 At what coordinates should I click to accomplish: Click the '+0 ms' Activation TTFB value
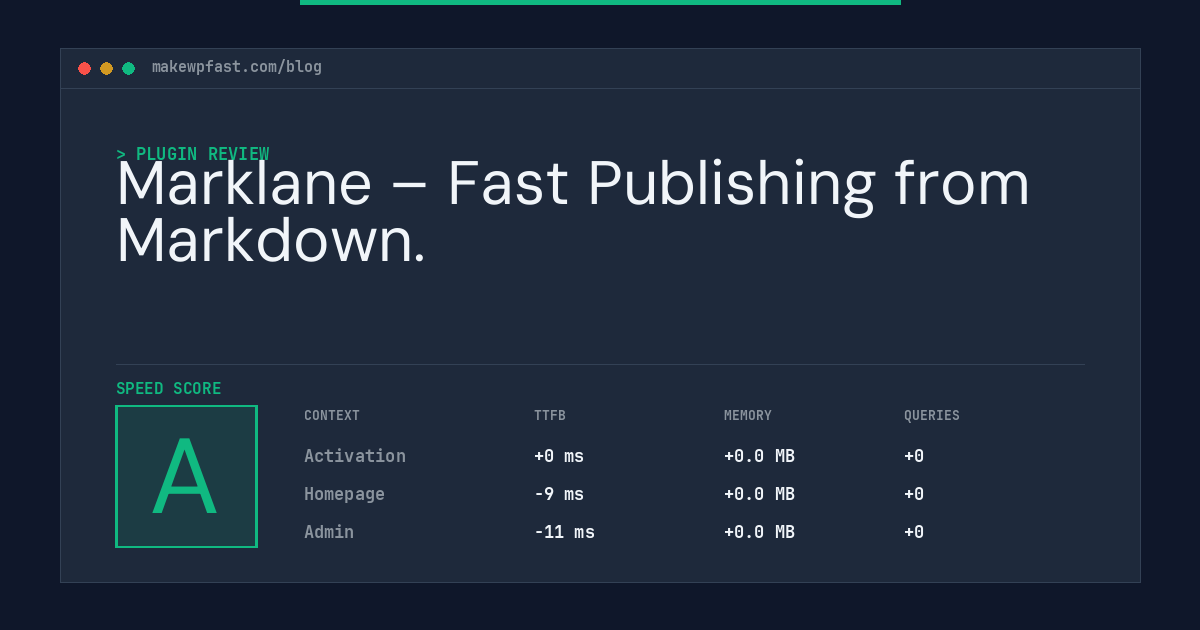click(559, 456)
